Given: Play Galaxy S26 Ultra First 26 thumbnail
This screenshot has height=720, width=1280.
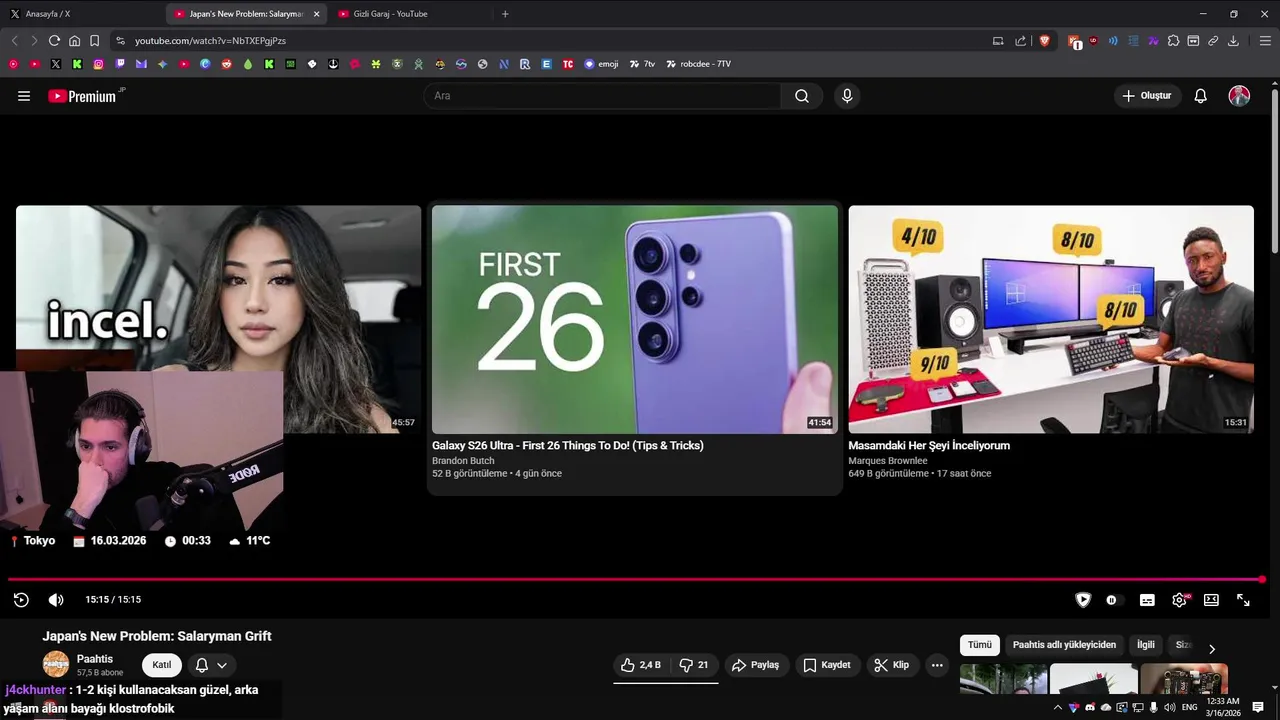Looking at the screenshot, I should 635,320.
